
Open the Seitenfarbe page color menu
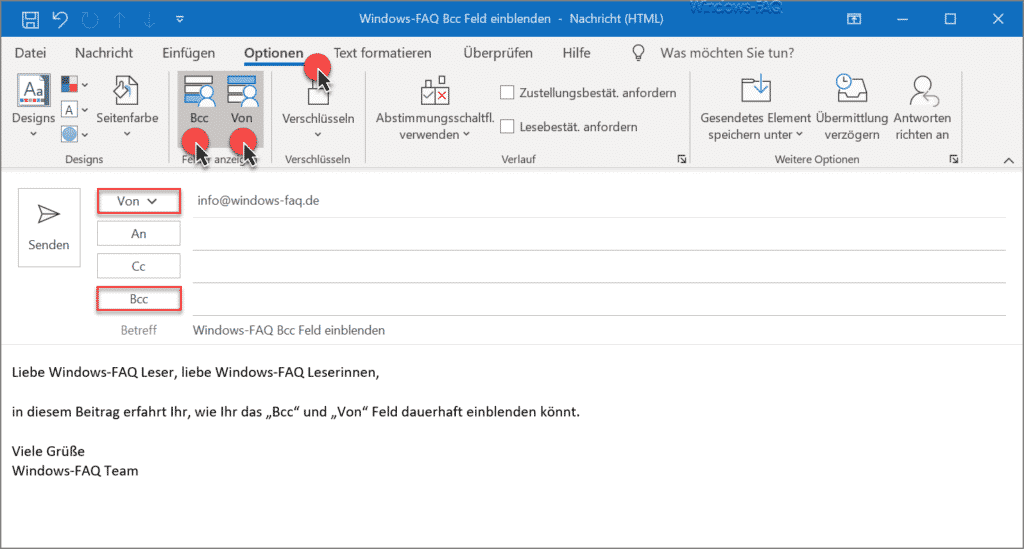tap(127, 106)
